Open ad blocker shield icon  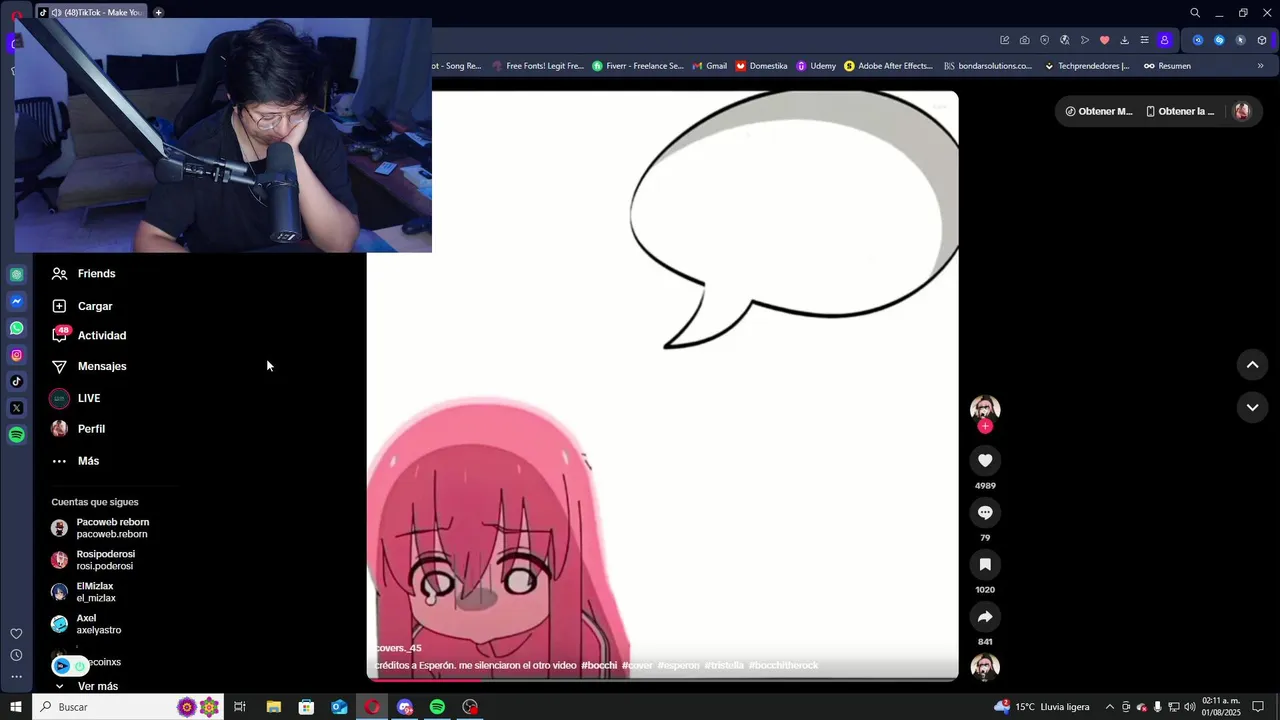1045,40
